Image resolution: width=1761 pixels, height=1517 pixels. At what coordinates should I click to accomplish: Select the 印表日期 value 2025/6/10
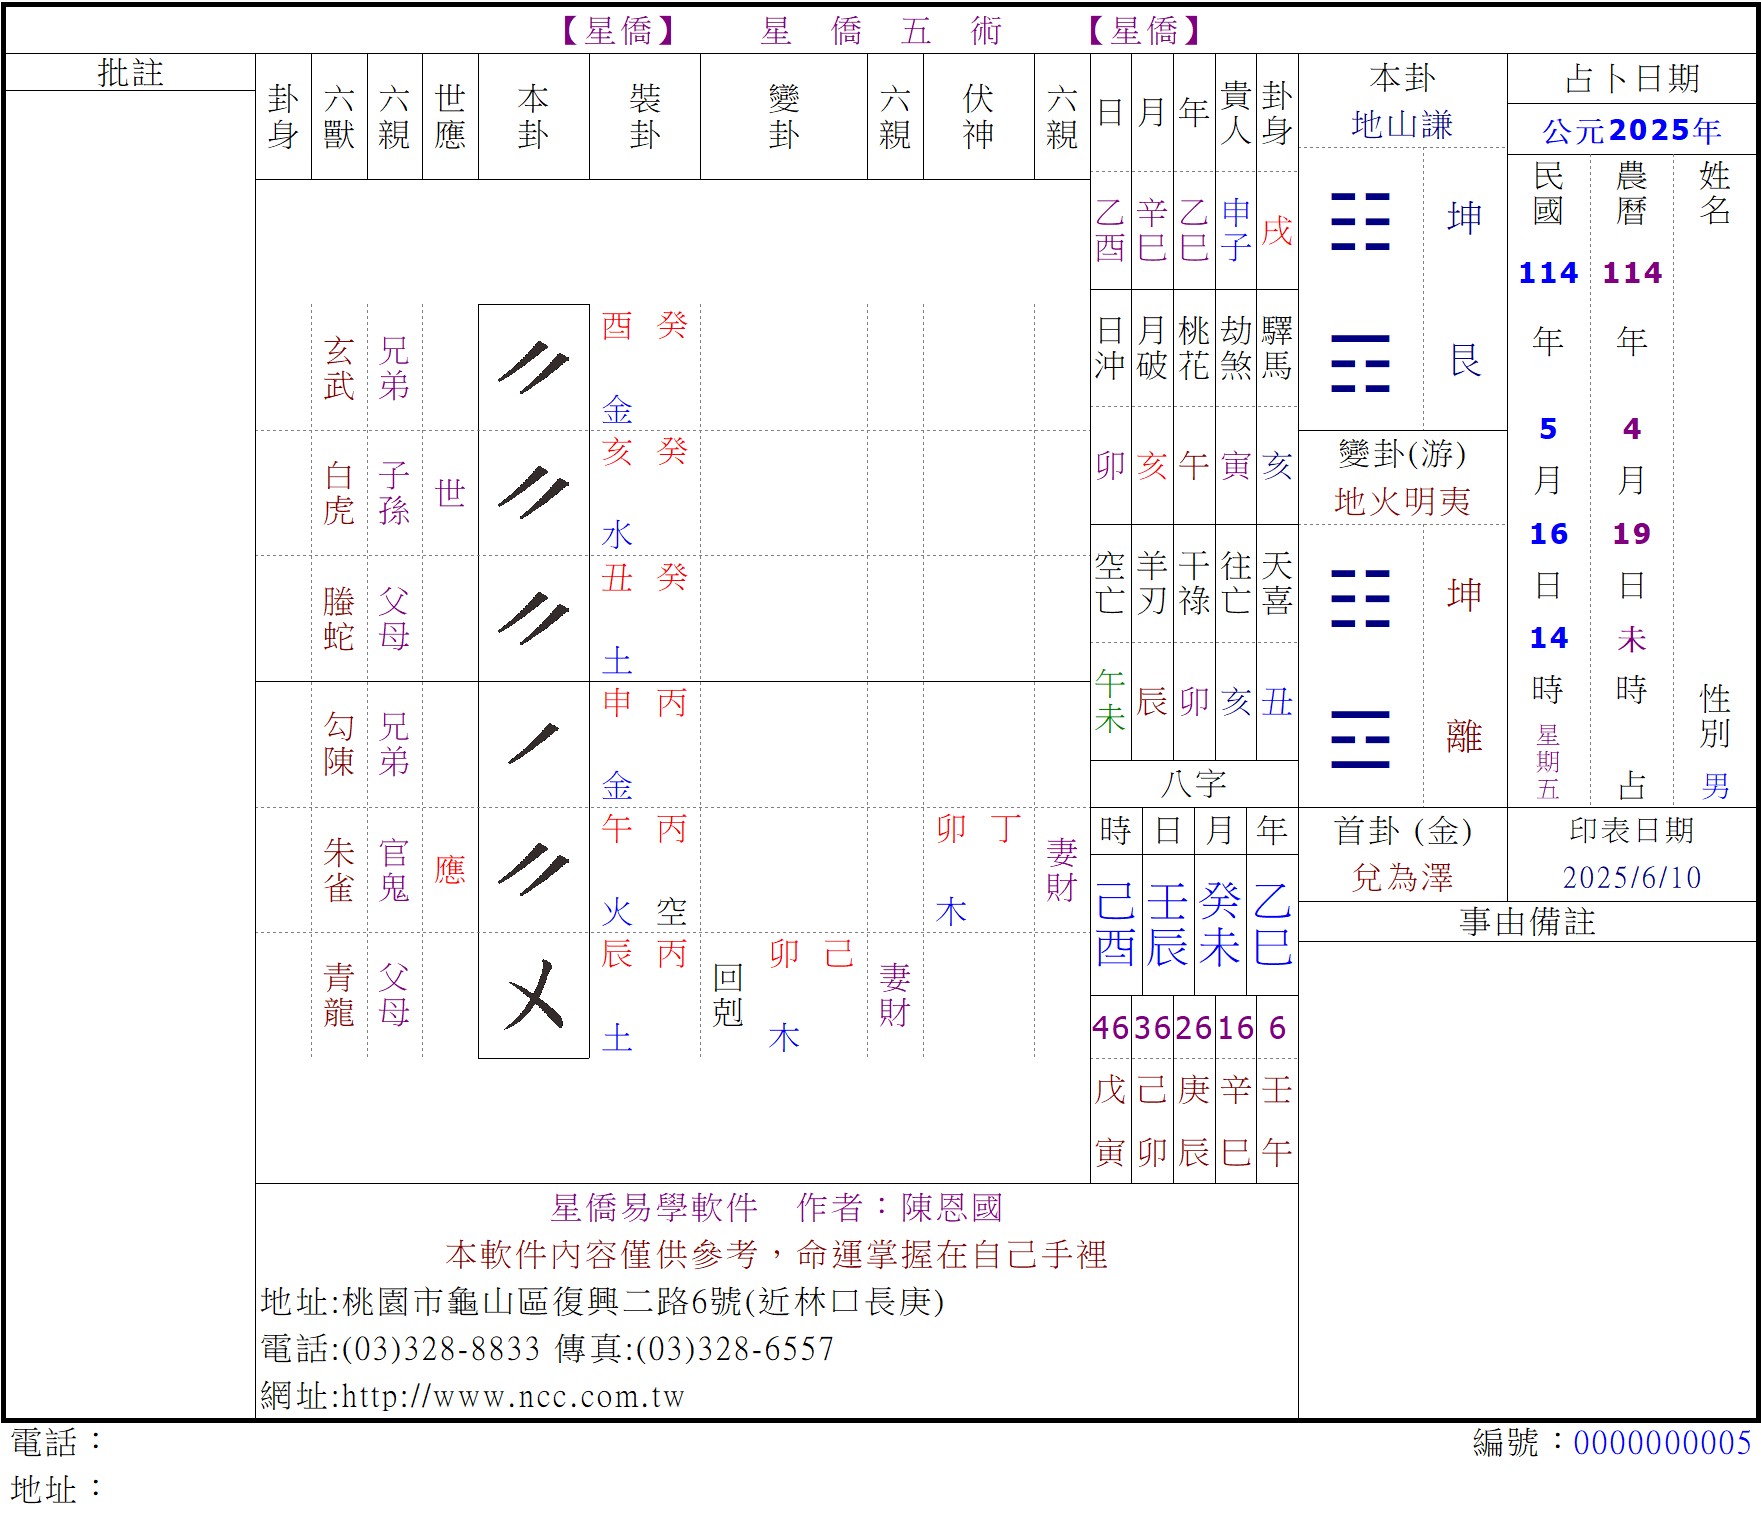coord(1631,877)
